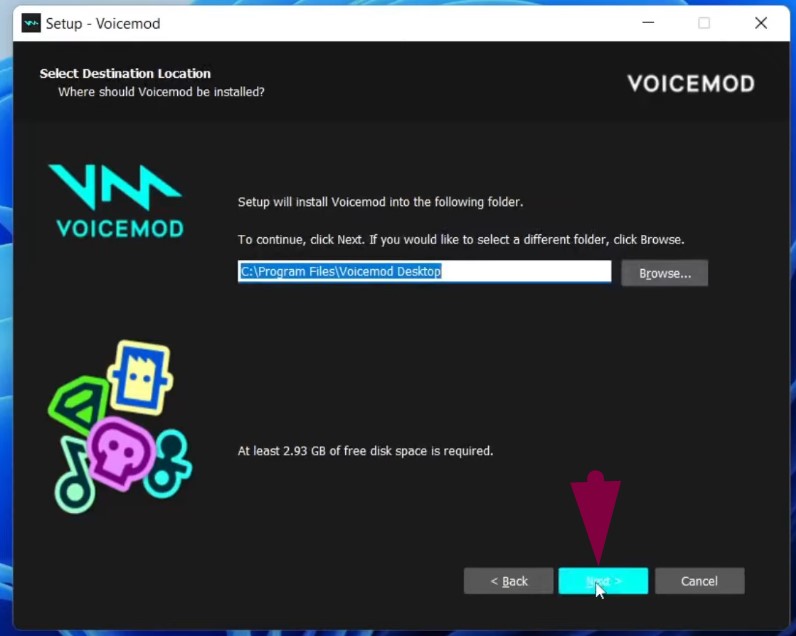Click the Voicemod title bar app icon
The width and height of the screenshot is (796, 636).
[31, 23]
